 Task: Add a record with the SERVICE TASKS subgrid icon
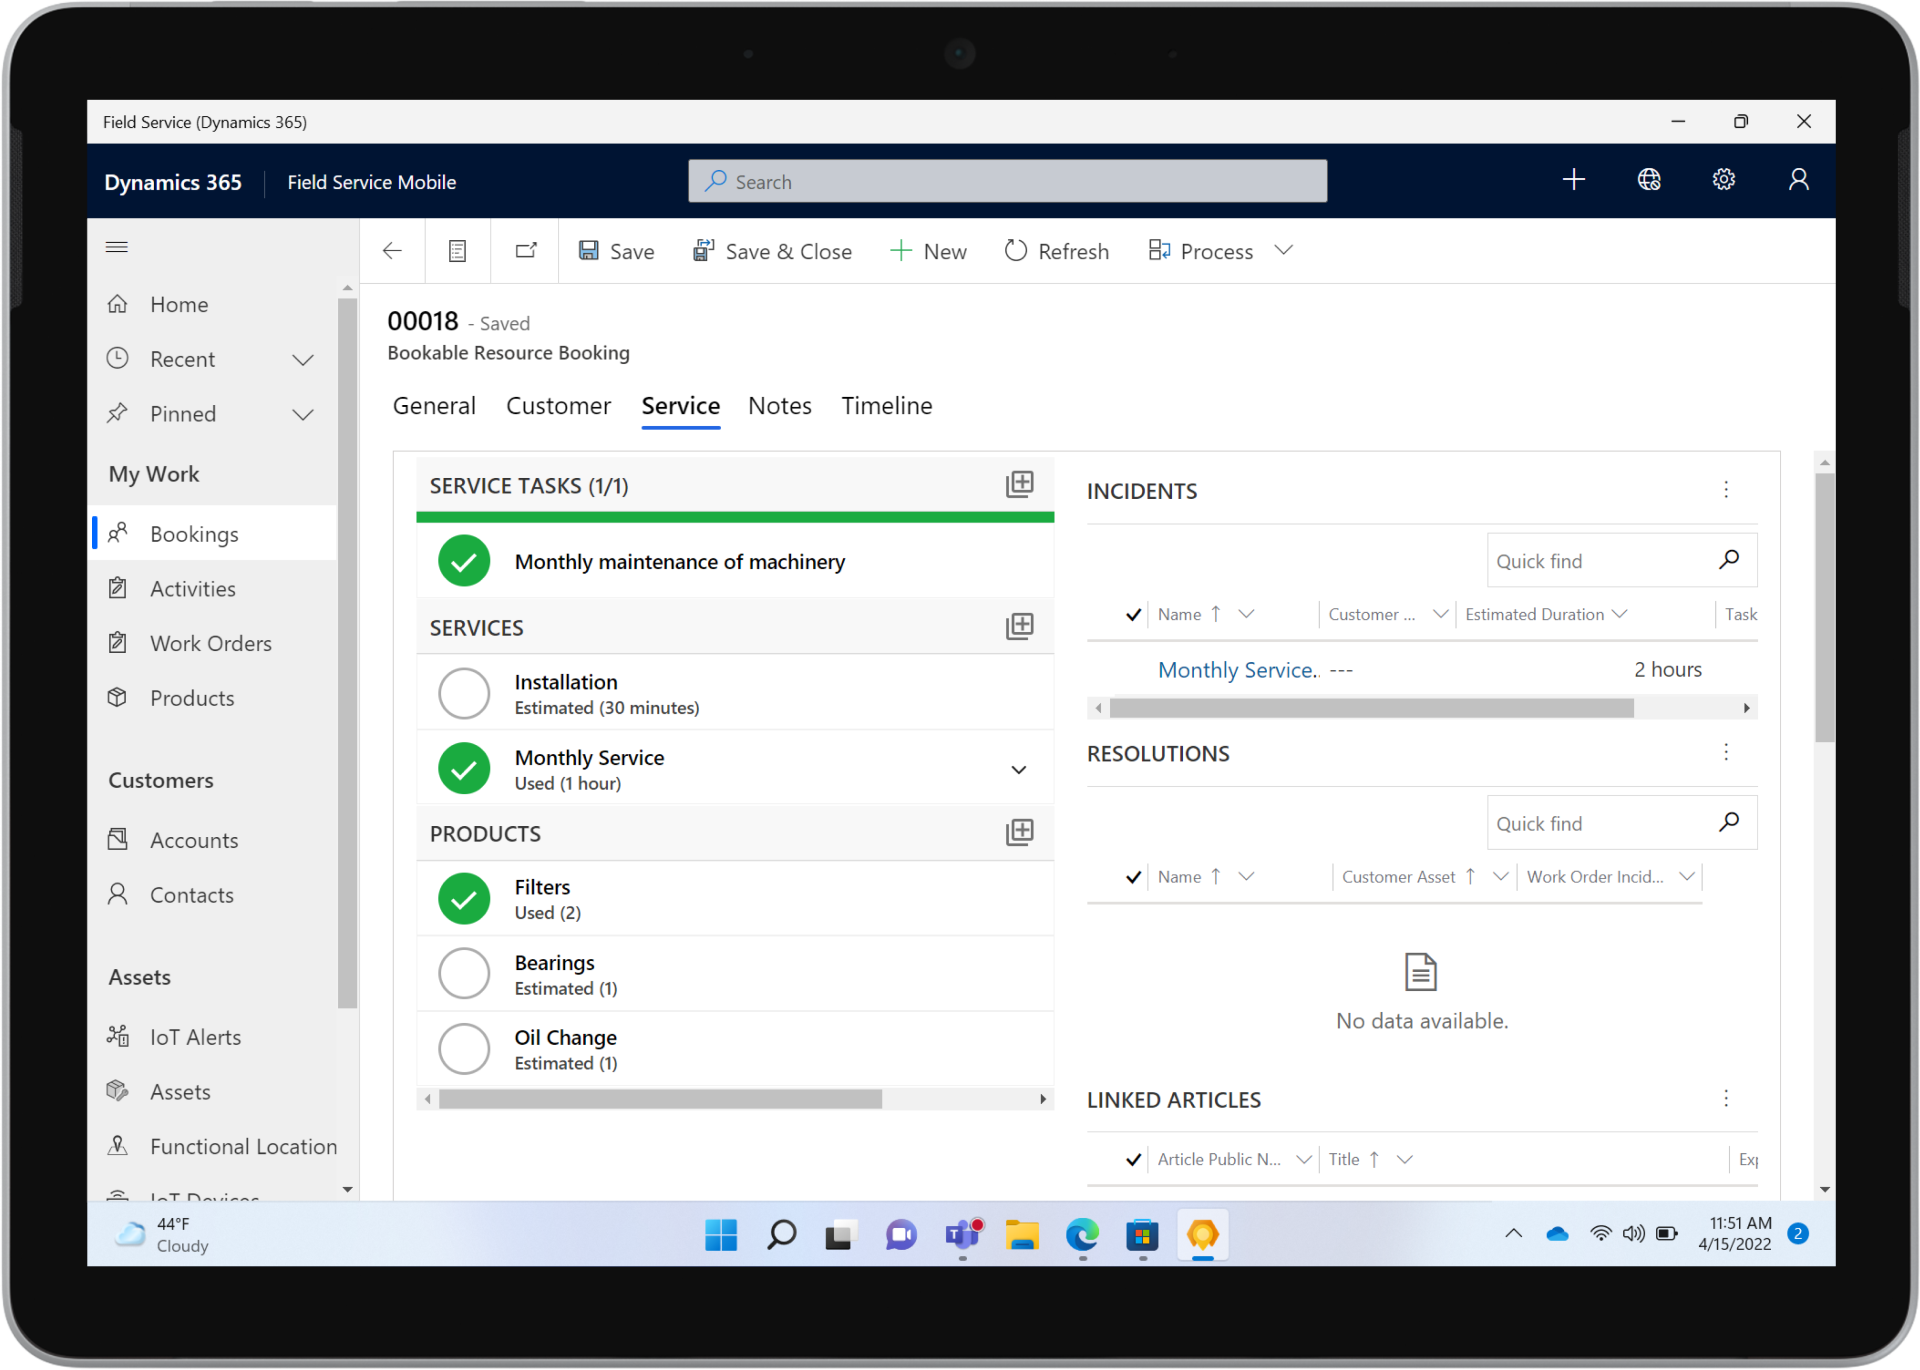1019,484
